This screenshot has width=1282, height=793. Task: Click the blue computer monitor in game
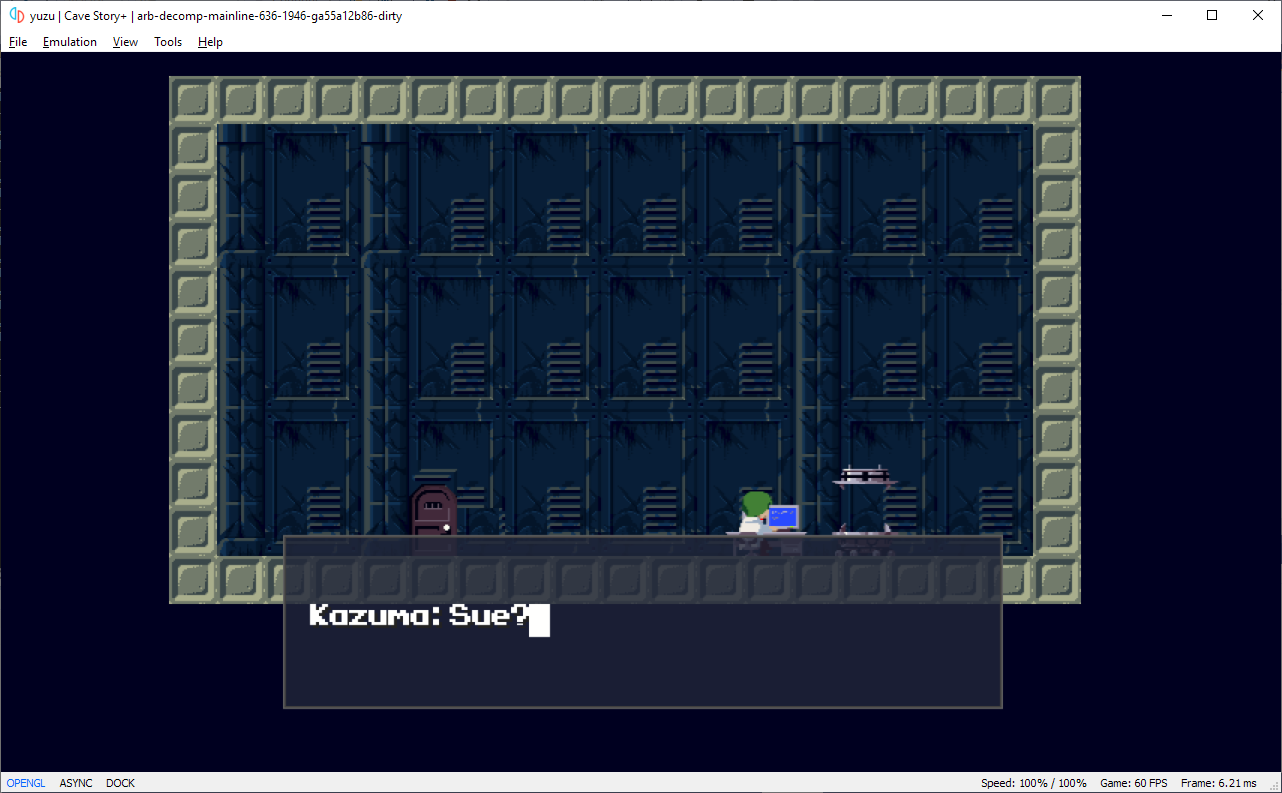[784, 517]
